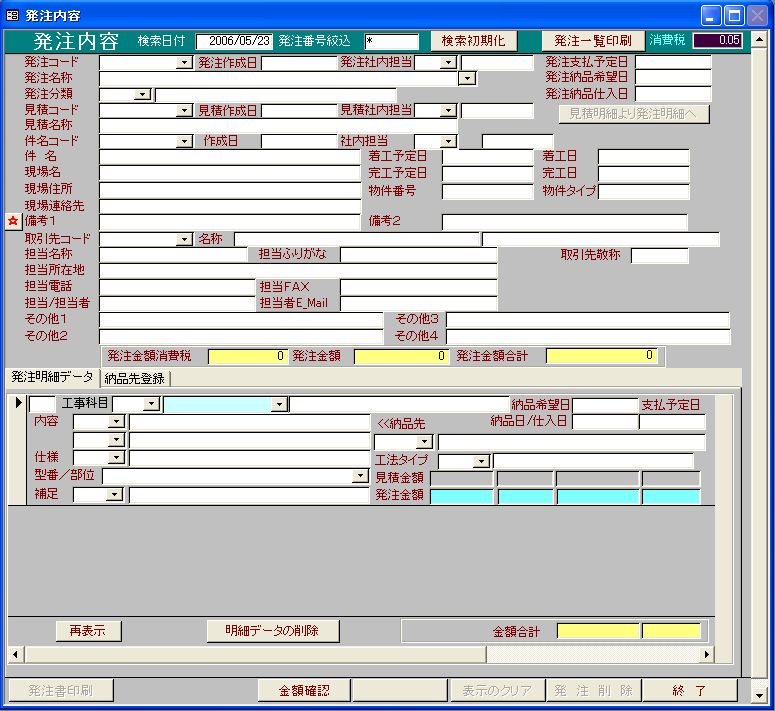Minimize the 発注内容 window
The image size is (775, 711).
[711, 16]
